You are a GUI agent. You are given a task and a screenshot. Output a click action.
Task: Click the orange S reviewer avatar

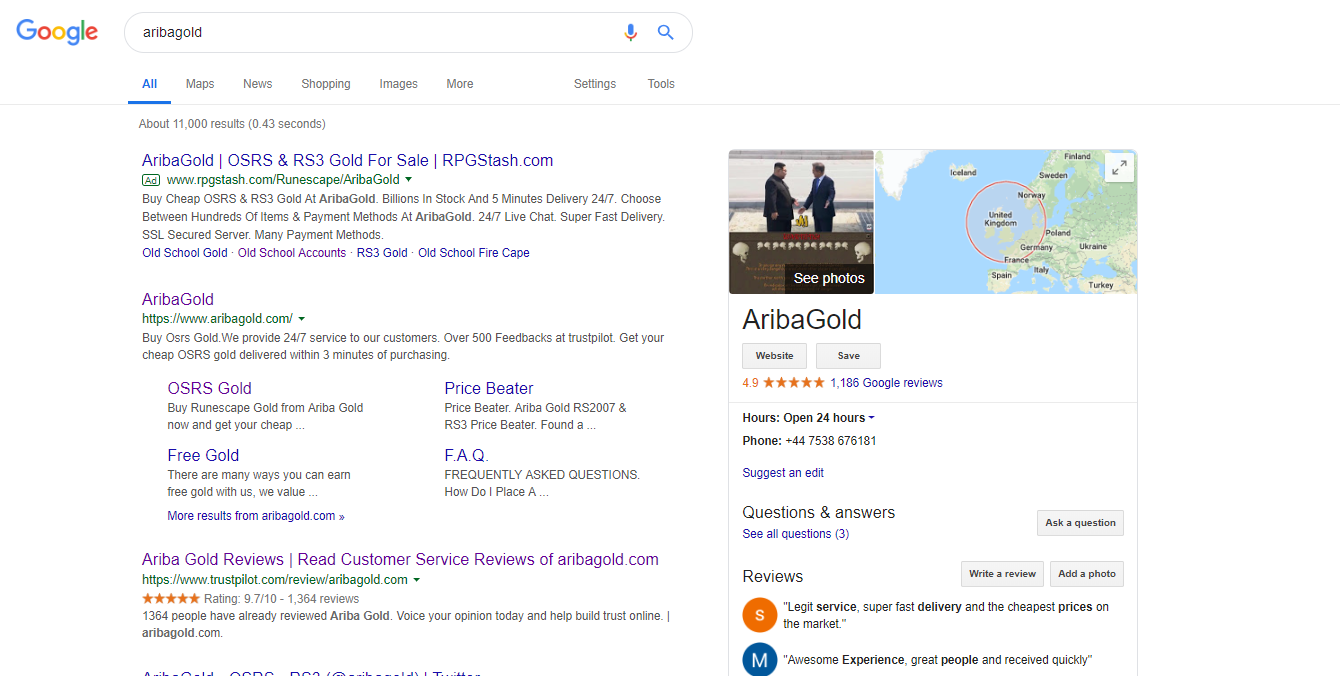pyautogui.click(x=760, y=615)
